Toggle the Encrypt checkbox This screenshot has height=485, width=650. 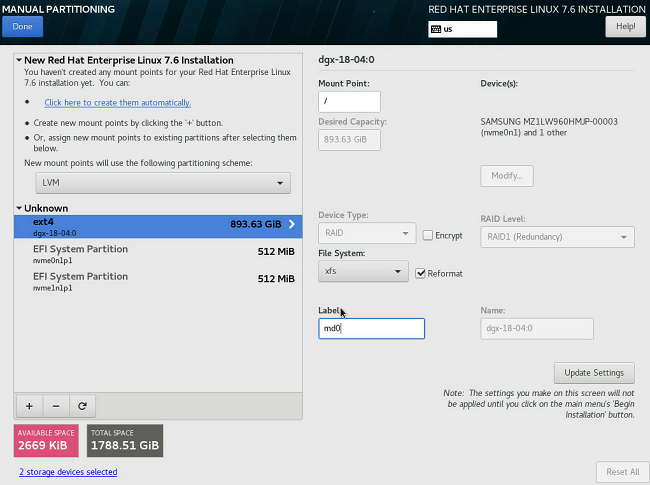pos(428,235)
